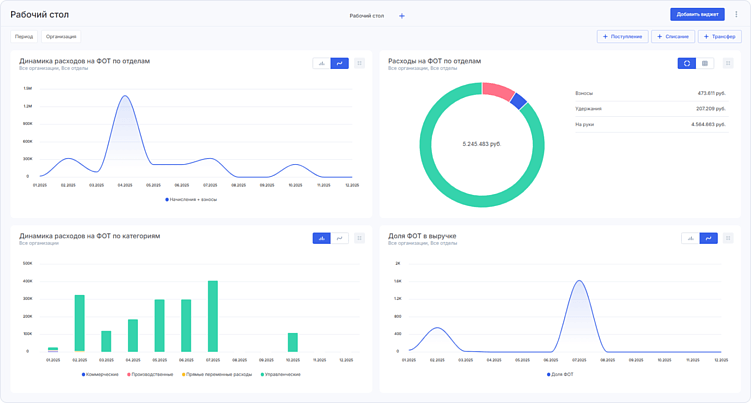This screenshot has width=751, height=403.
Task: Click the Поступление button
Action: click(x=623, y=36)
